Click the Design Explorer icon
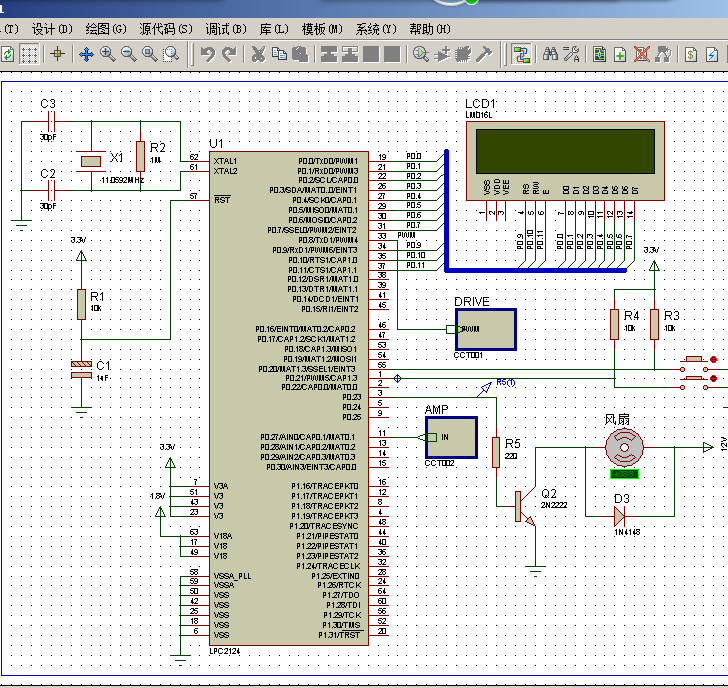 [x=599, y=54]
